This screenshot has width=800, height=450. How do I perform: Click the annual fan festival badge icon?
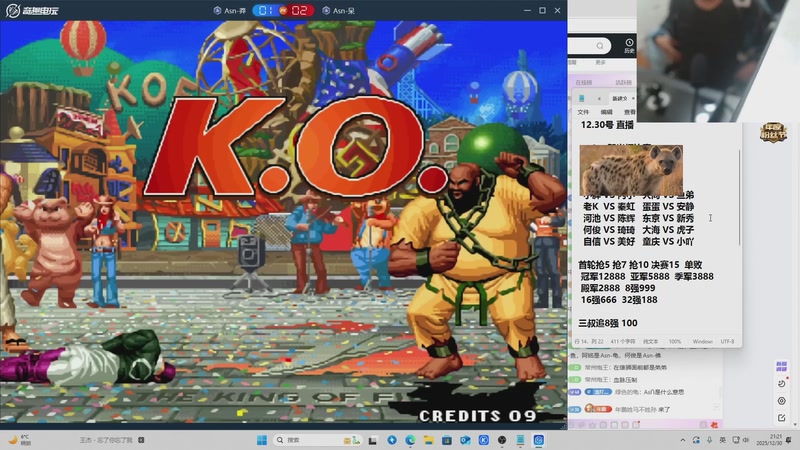(773, 133)
